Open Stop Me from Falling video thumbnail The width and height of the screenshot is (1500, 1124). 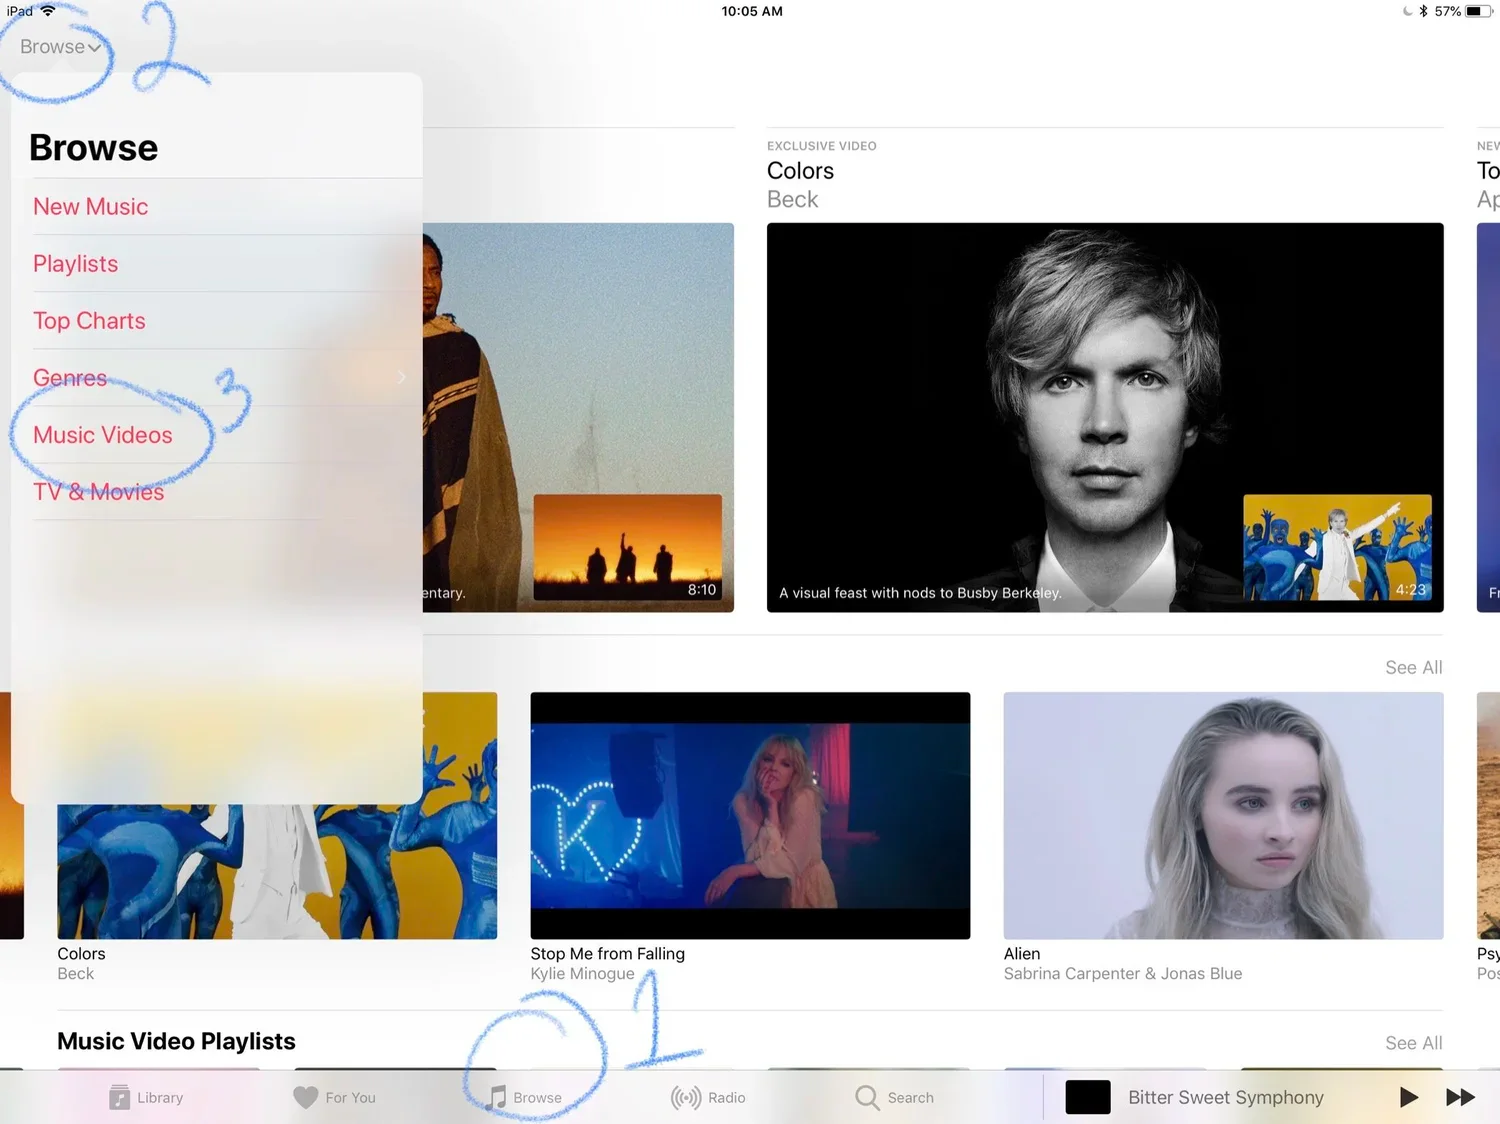pyautogui.click(x=750, y=815)
